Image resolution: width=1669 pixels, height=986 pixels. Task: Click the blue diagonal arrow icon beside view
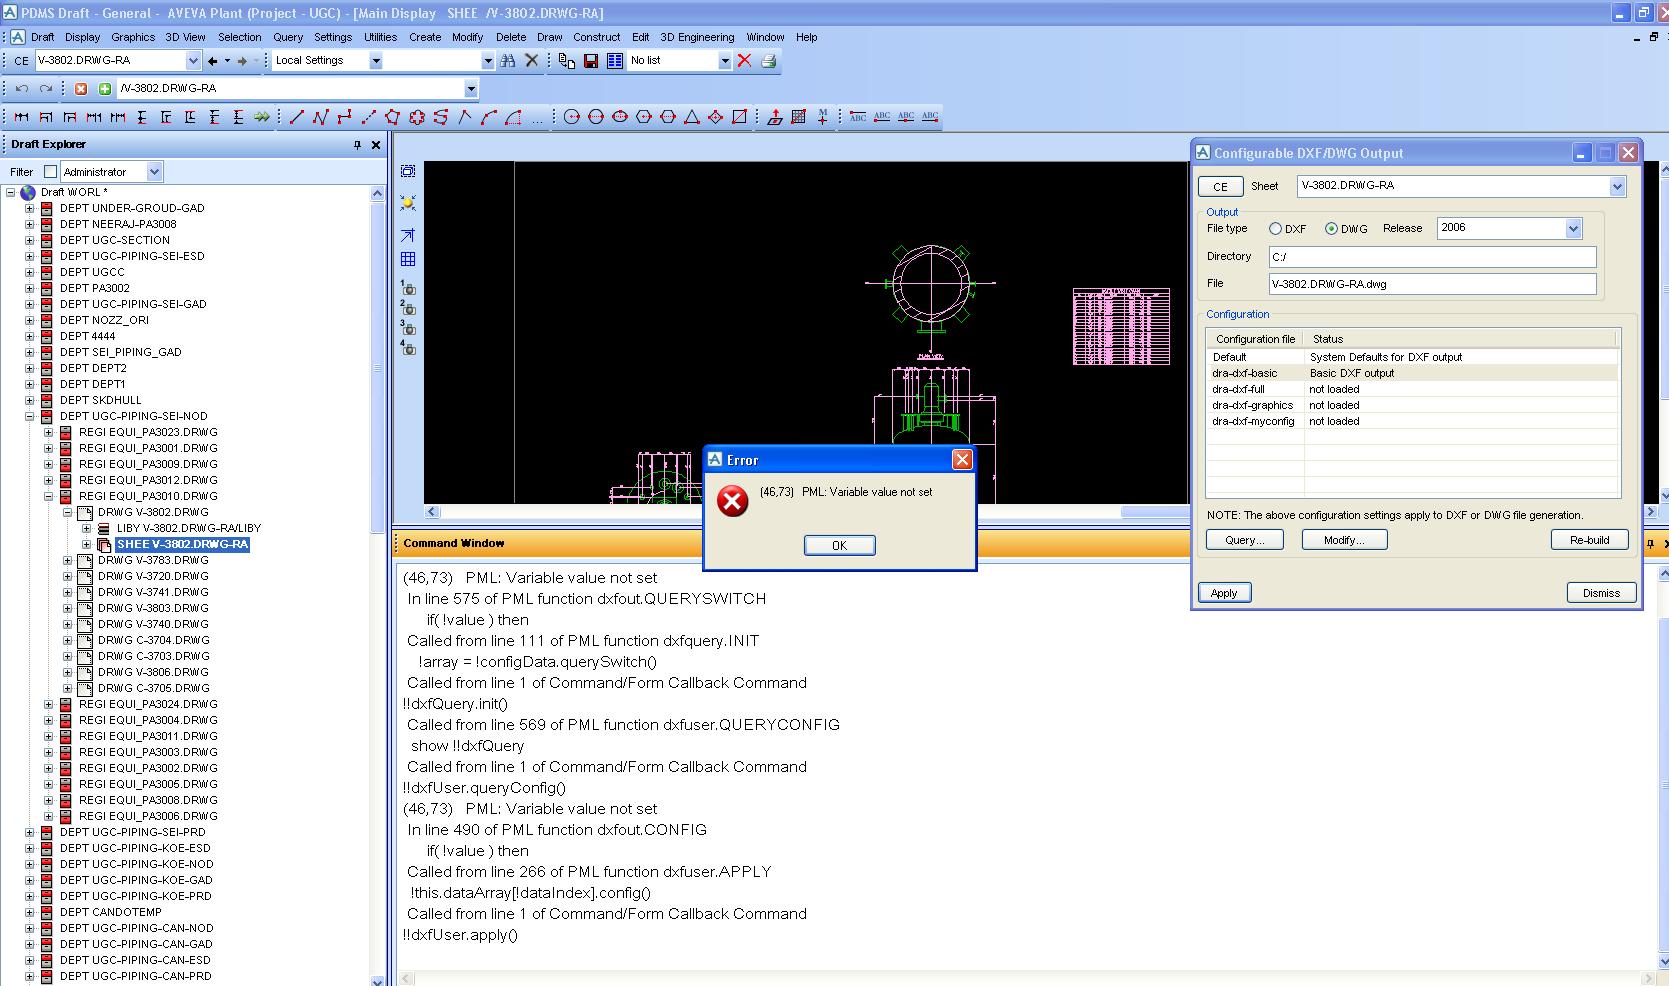click(x=408, y=236)
